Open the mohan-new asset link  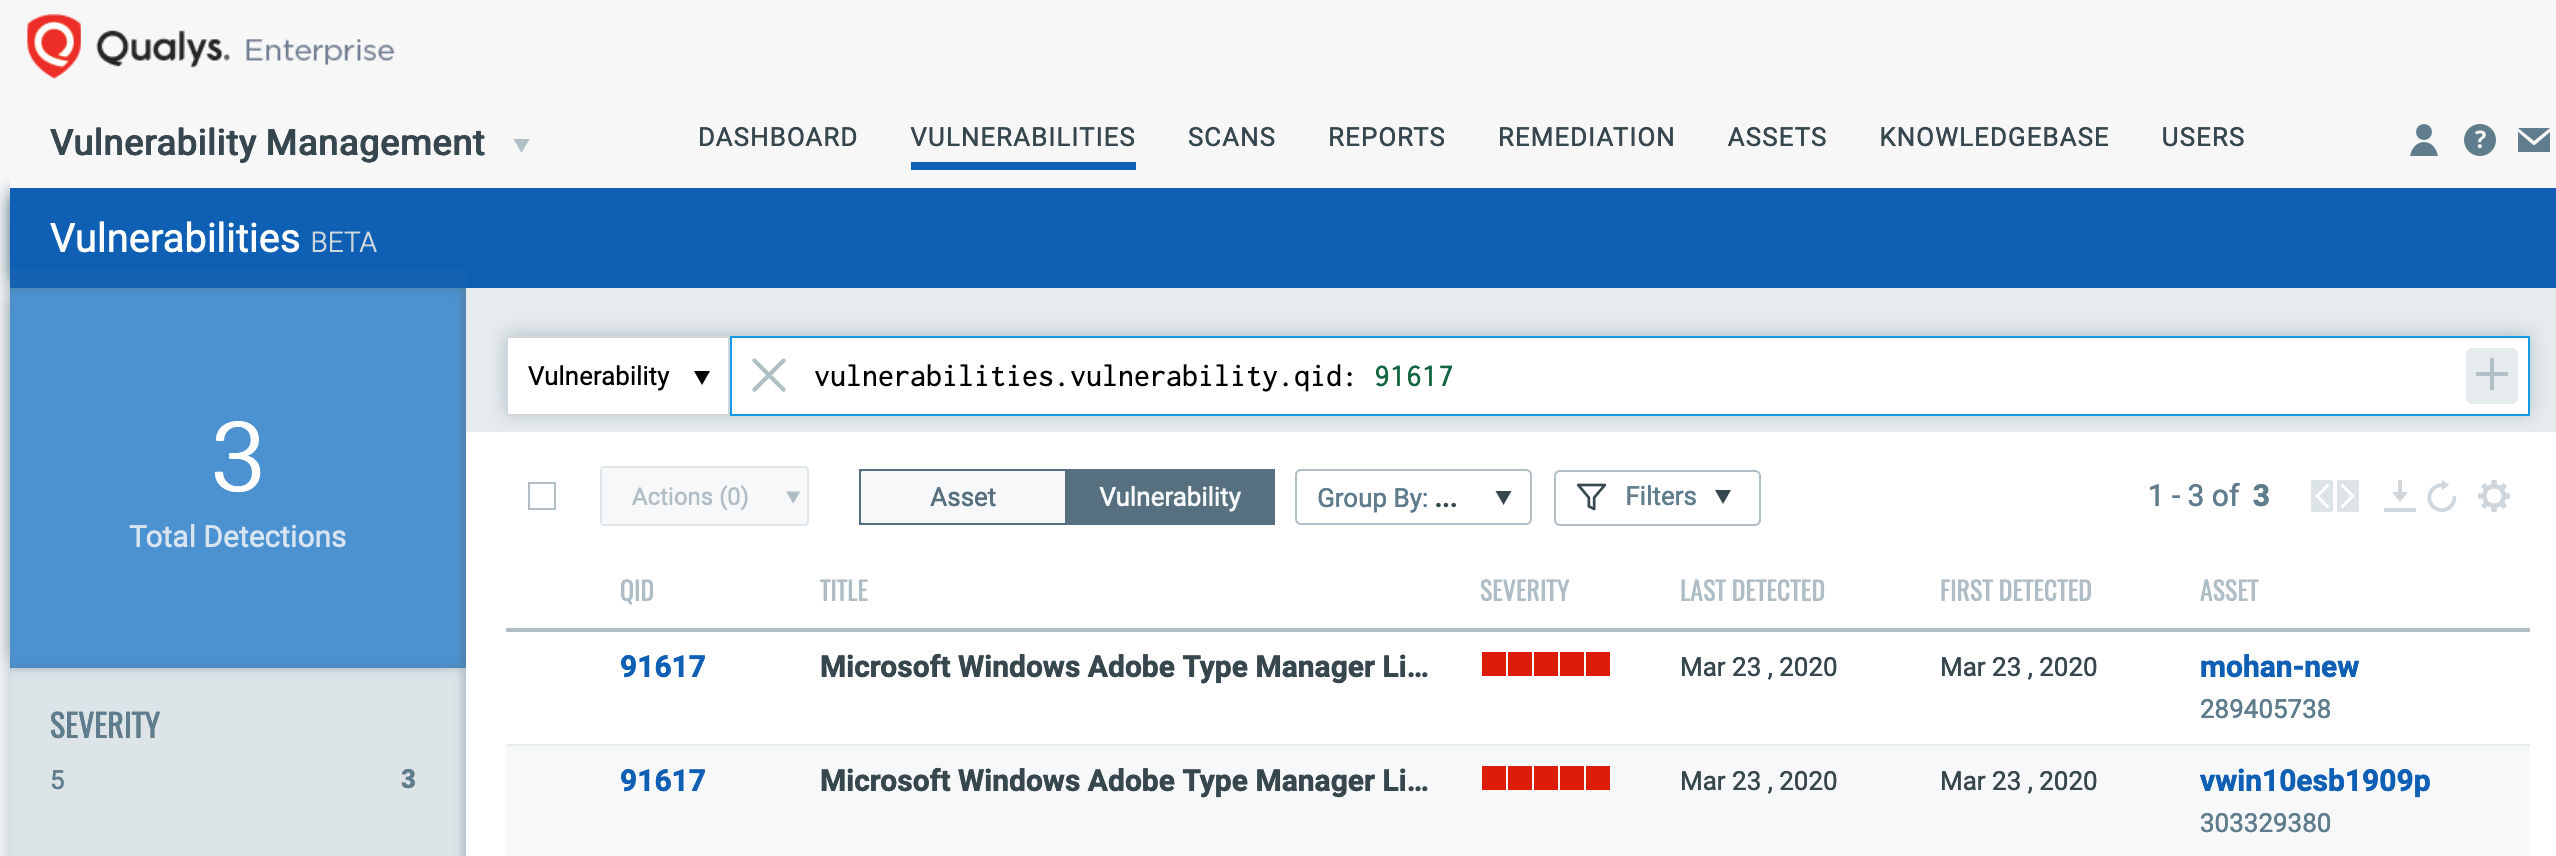coord(2279,667)
